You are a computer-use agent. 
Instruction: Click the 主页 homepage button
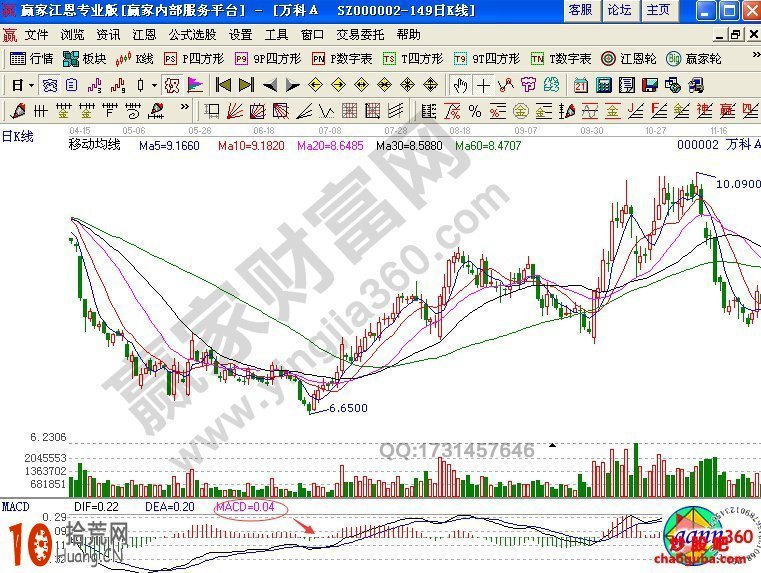(659, 10)
